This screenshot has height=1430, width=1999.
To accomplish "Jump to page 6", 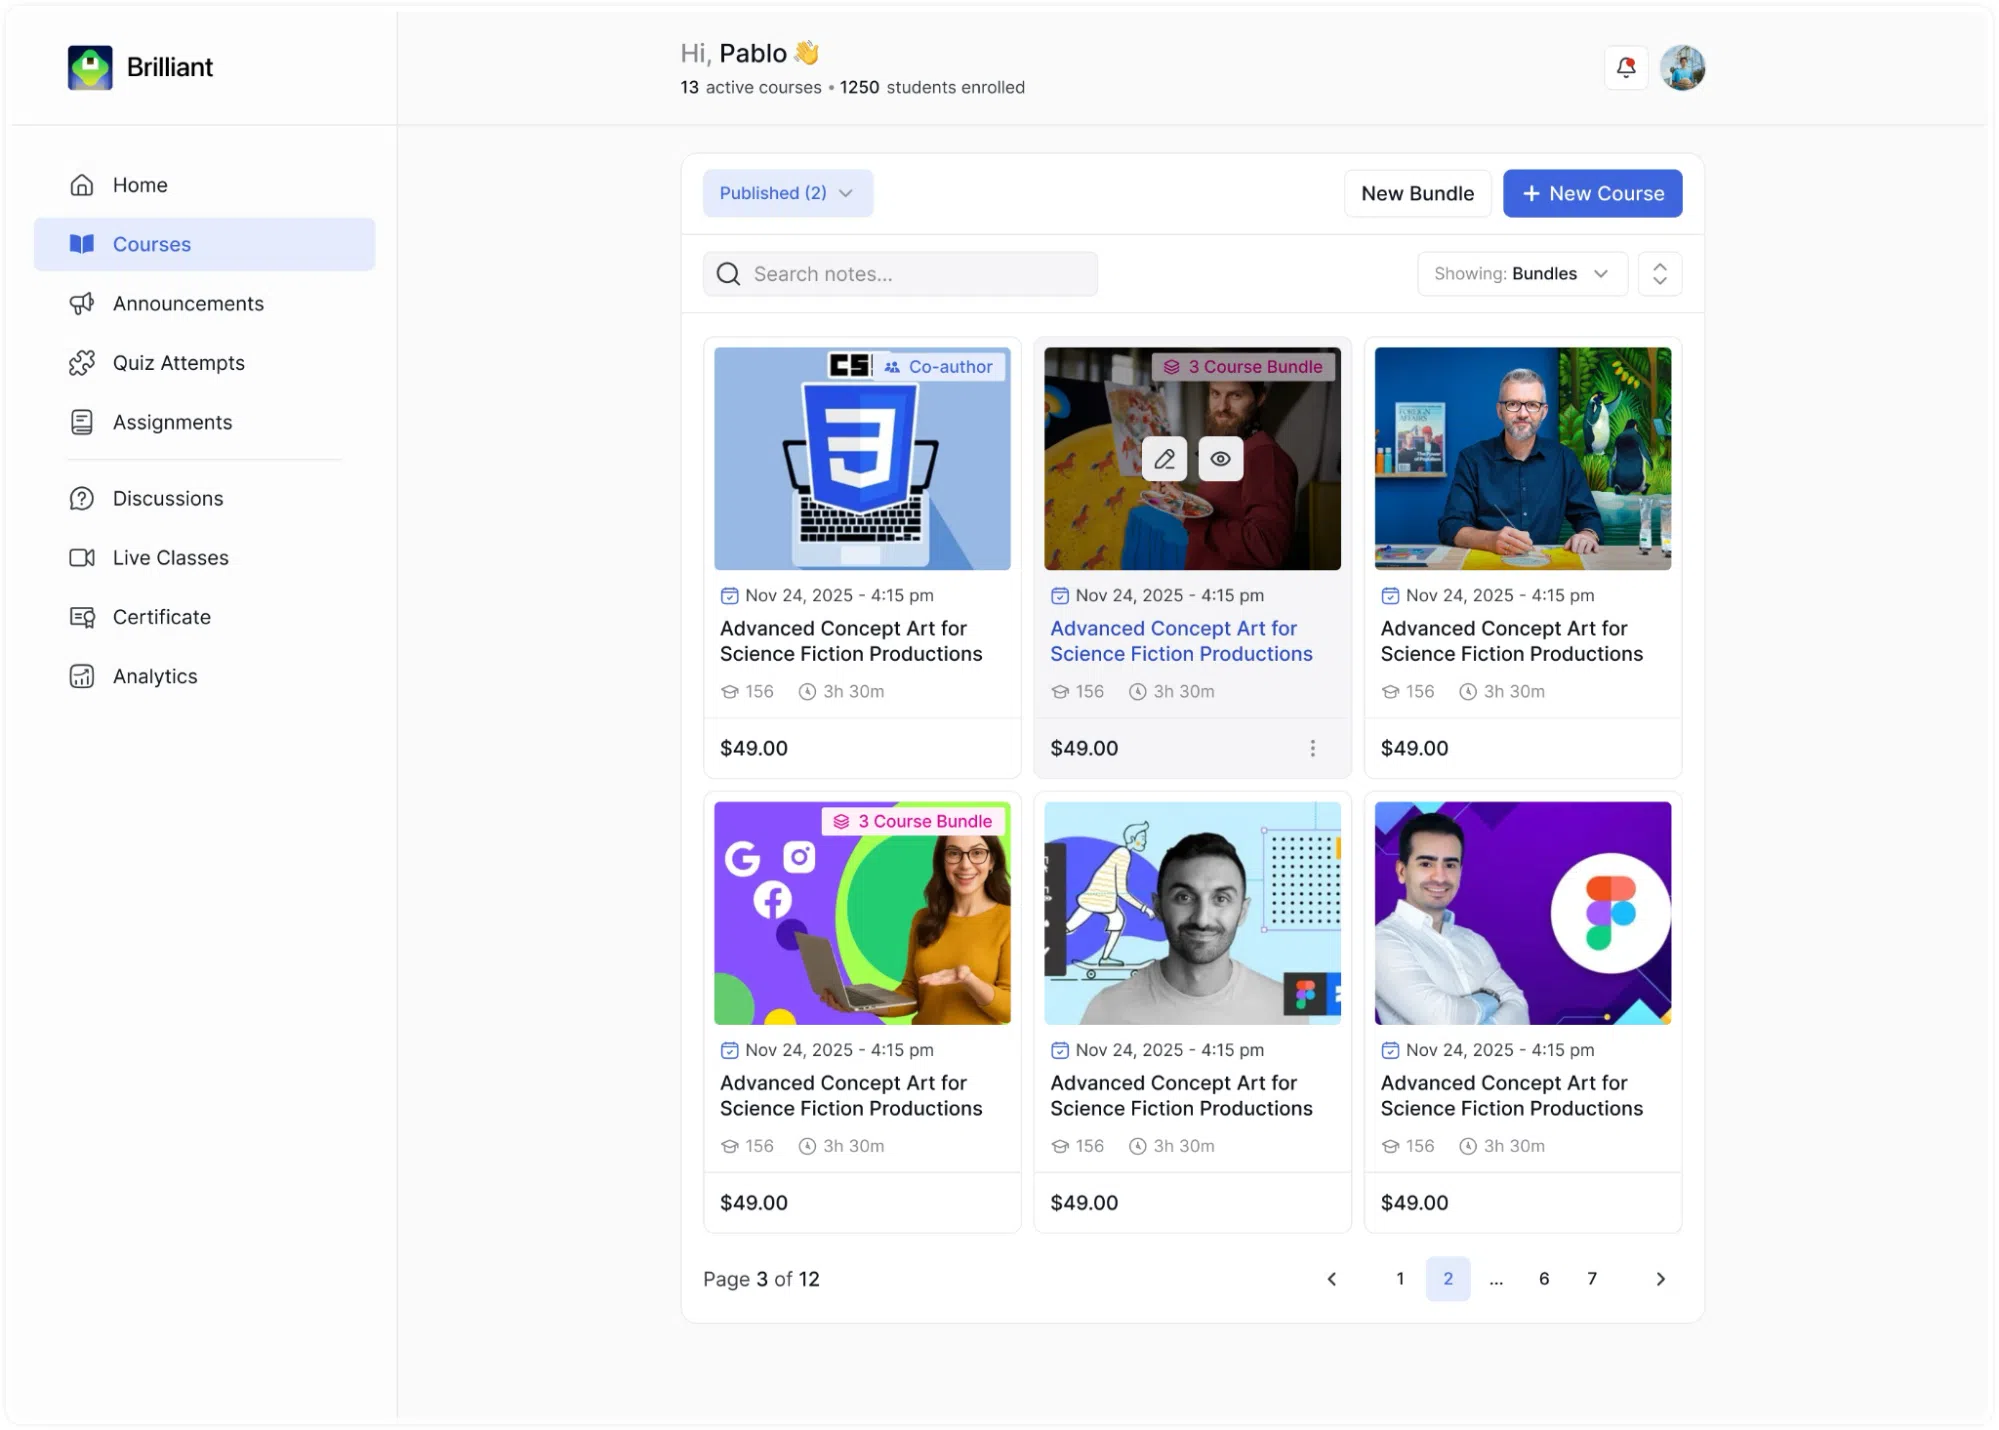I will pyautogui.click(x=1544, y=1279).
